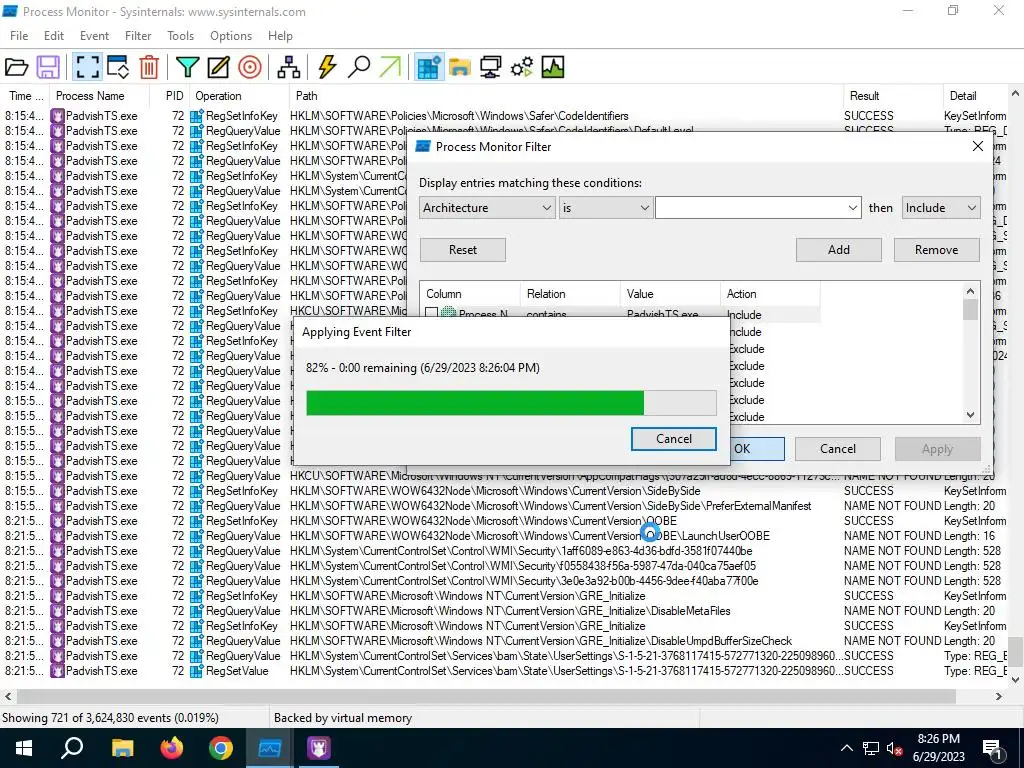Image resolution: width=1024 pixels, height=768 pixels.
Task: Select the row ending DisableUmpdBufferSizeCheck
Action: [x=503, y=641]
